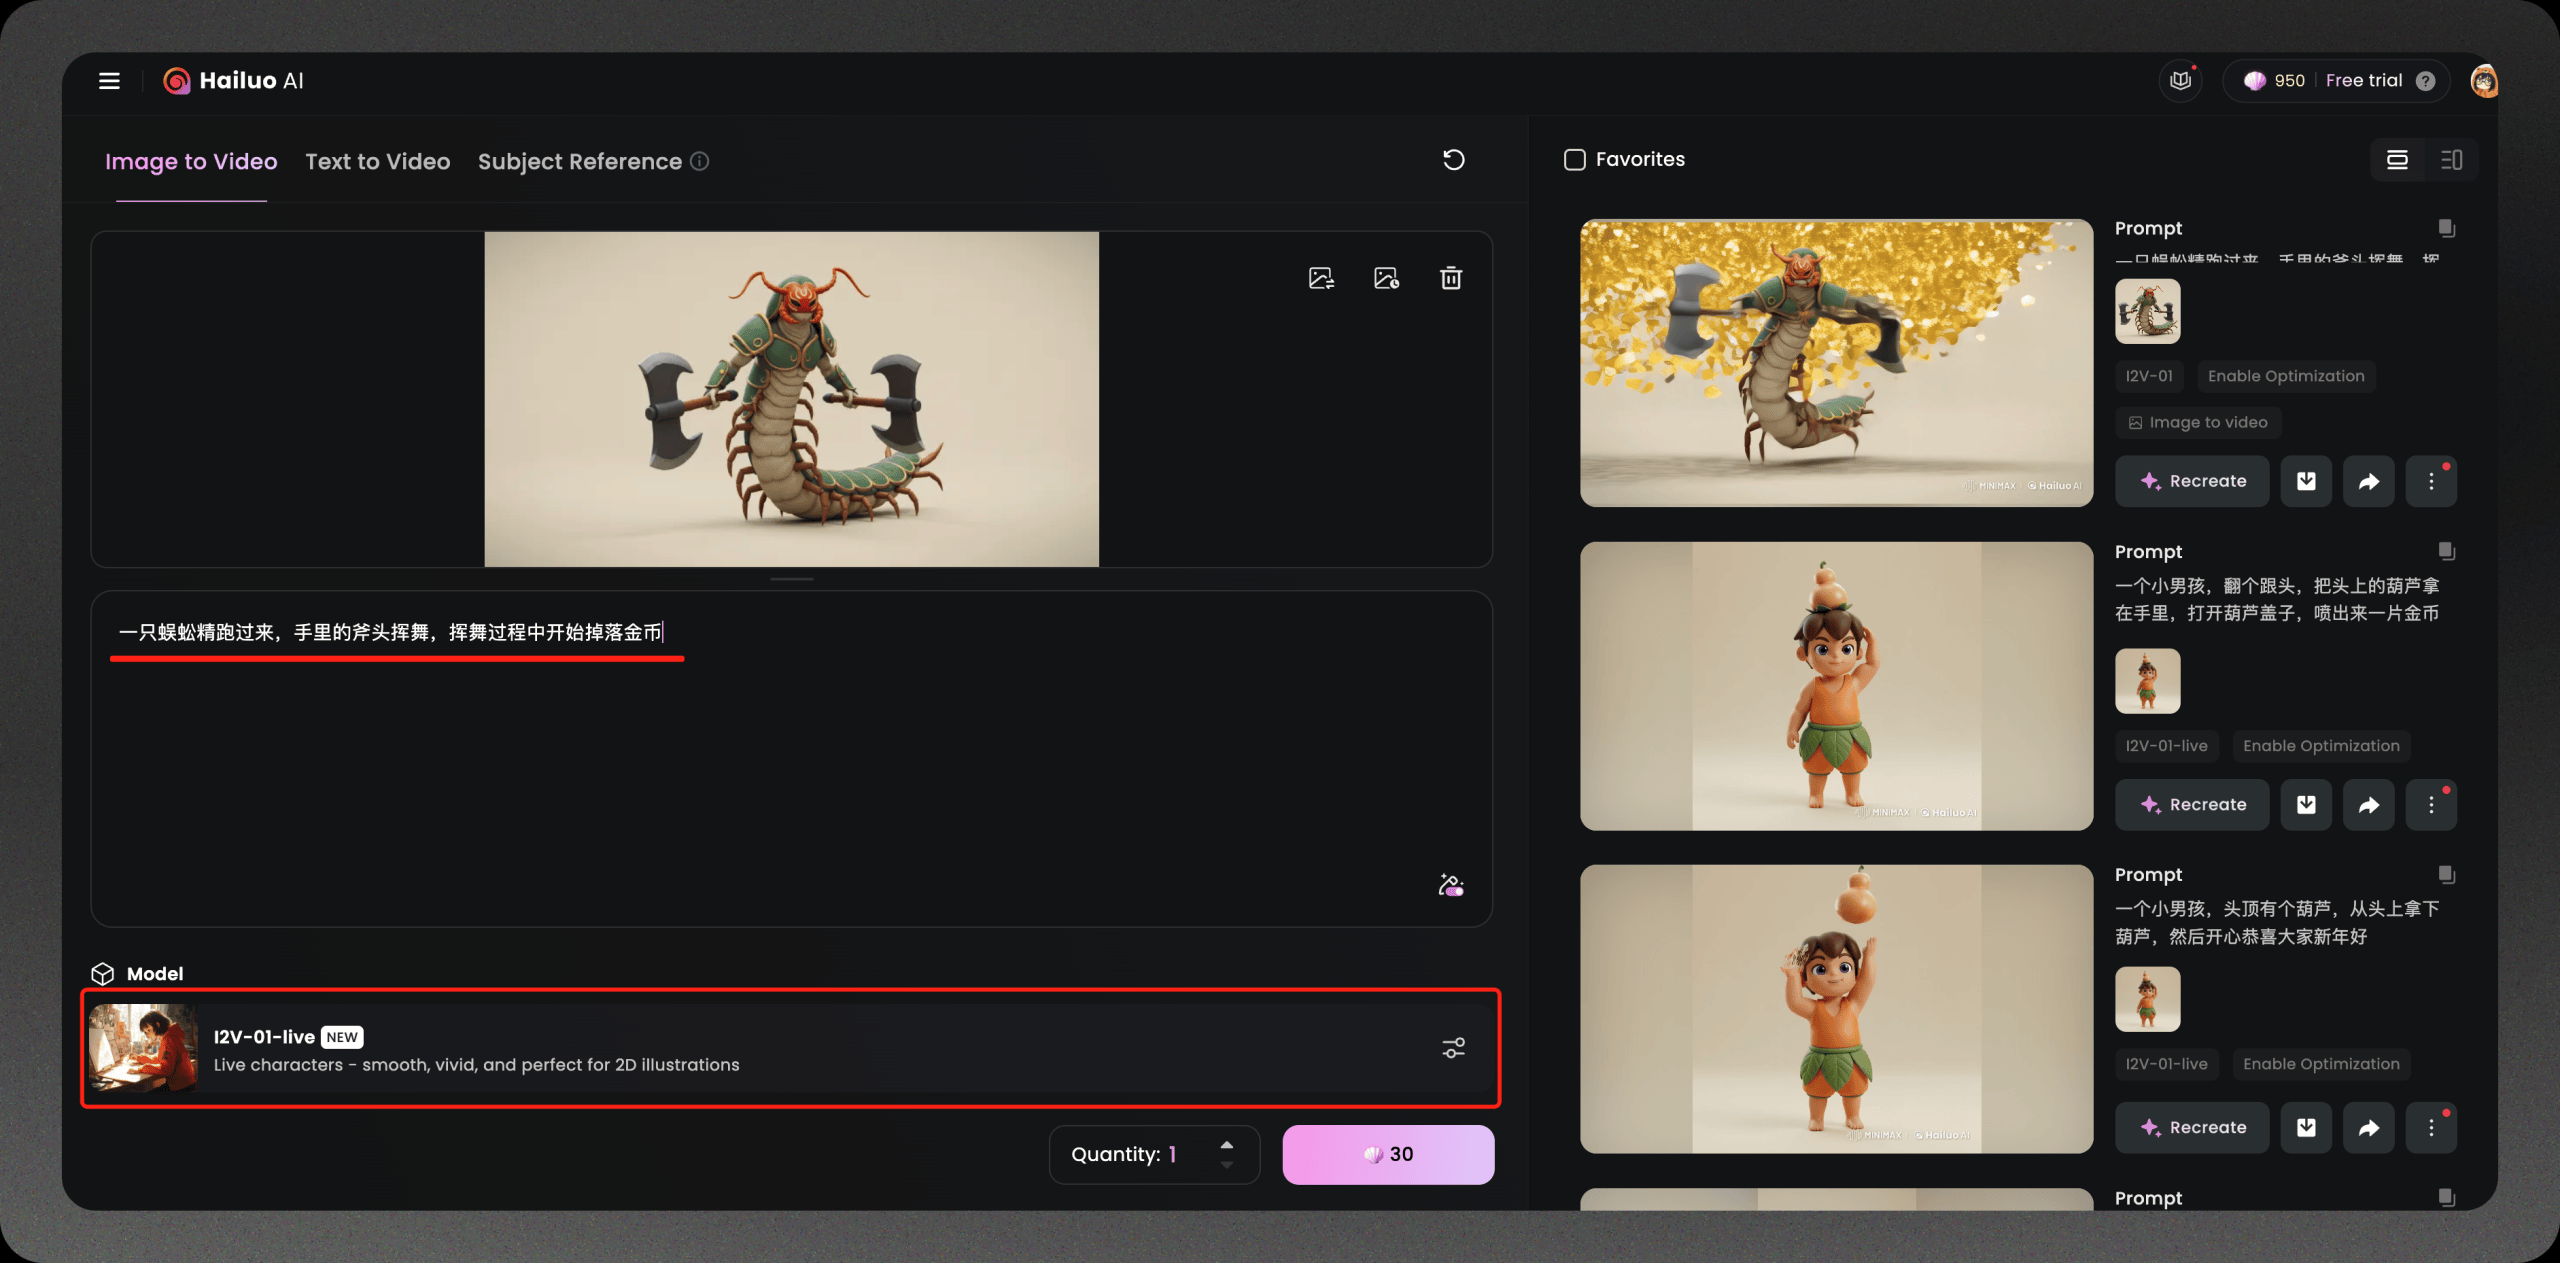Screen dimensions: 2560x1263
Task: Play the boy video with the 翻个跟头 prompt
Action: [1836, 686]
